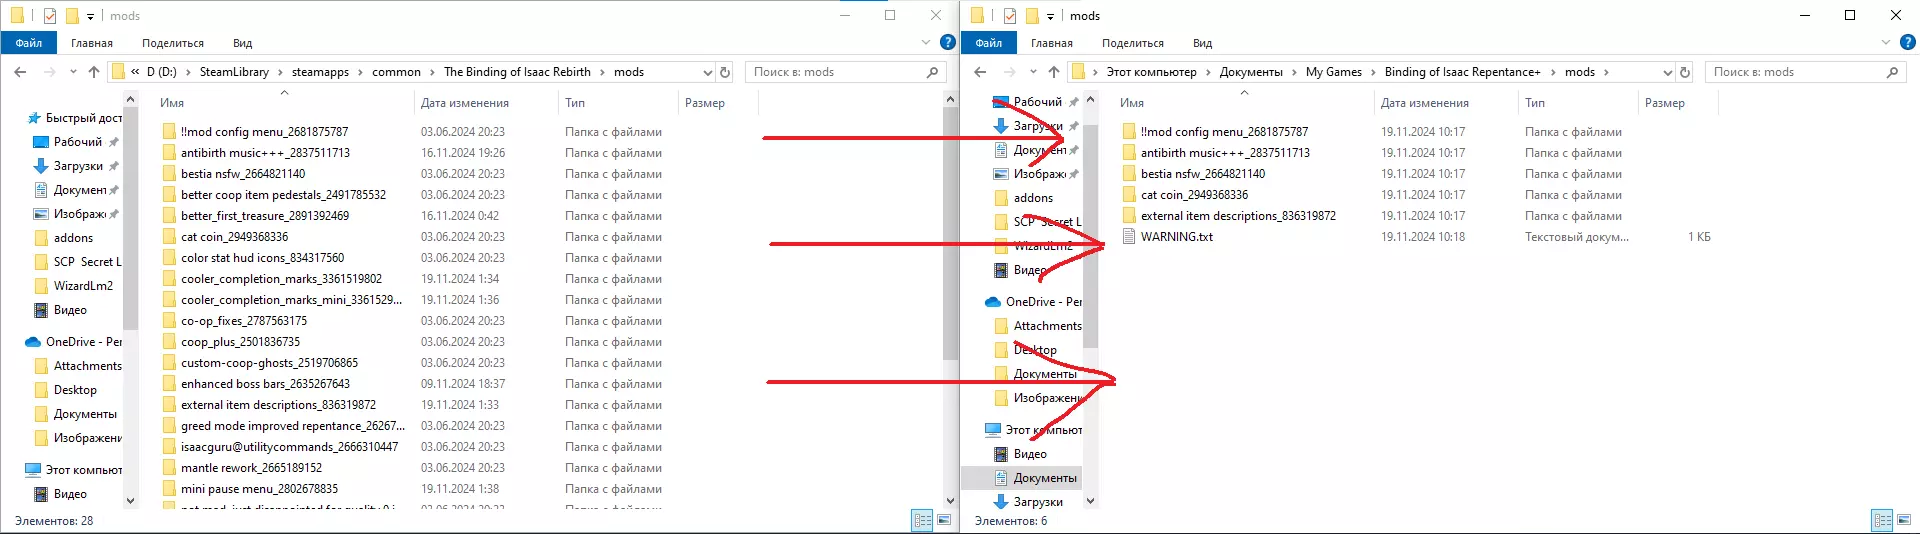Go back in left Explorer window

(x=20, y=72)
